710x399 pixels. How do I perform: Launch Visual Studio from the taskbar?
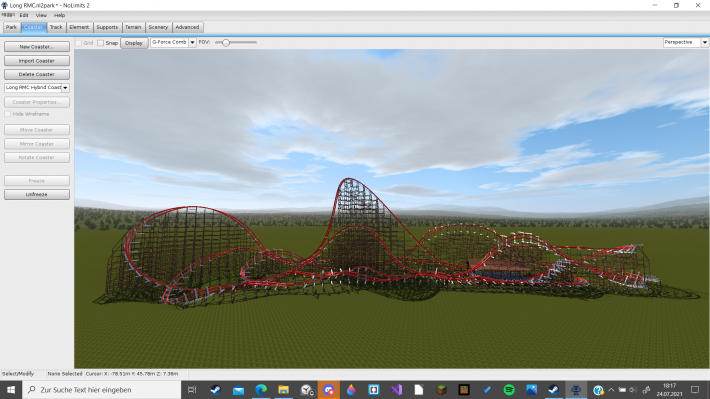pyautogui.click(x=396, y=389)
